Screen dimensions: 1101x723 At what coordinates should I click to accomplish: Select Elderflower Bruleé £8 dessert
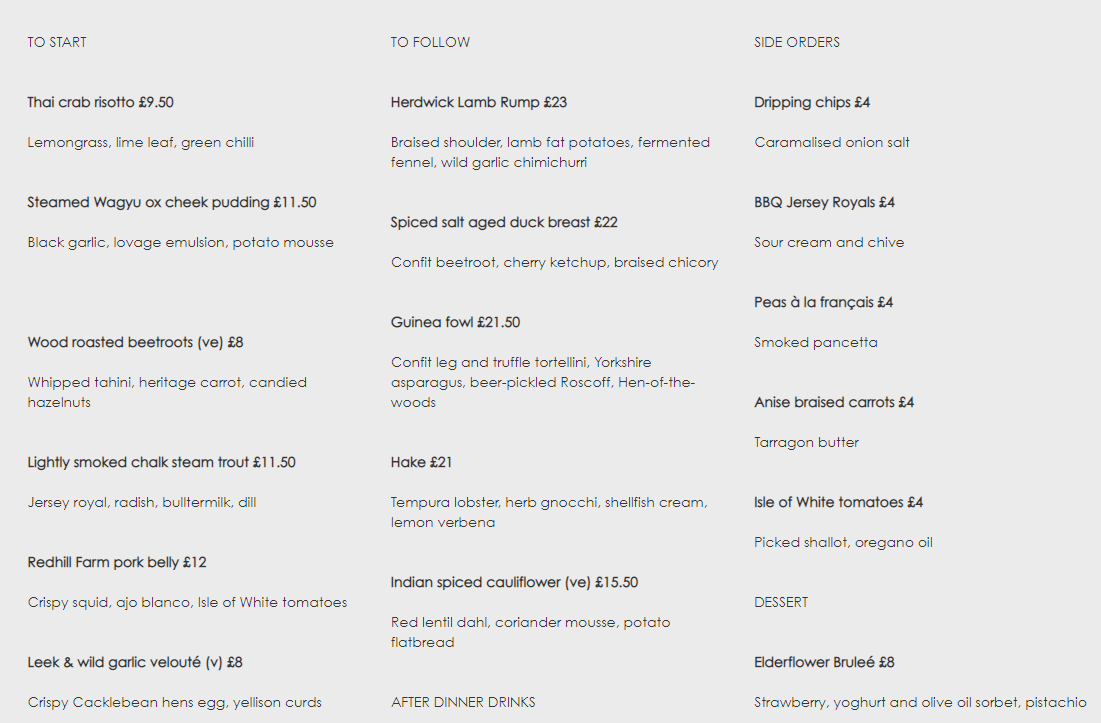pyautogui.click(x=824, y=663)
